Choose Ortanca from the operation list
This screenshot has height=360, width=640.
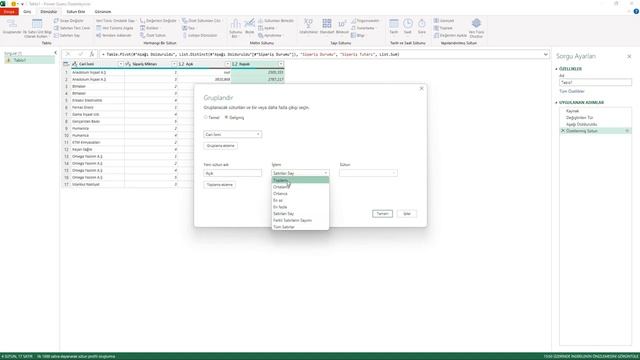(x=300, y=193)
